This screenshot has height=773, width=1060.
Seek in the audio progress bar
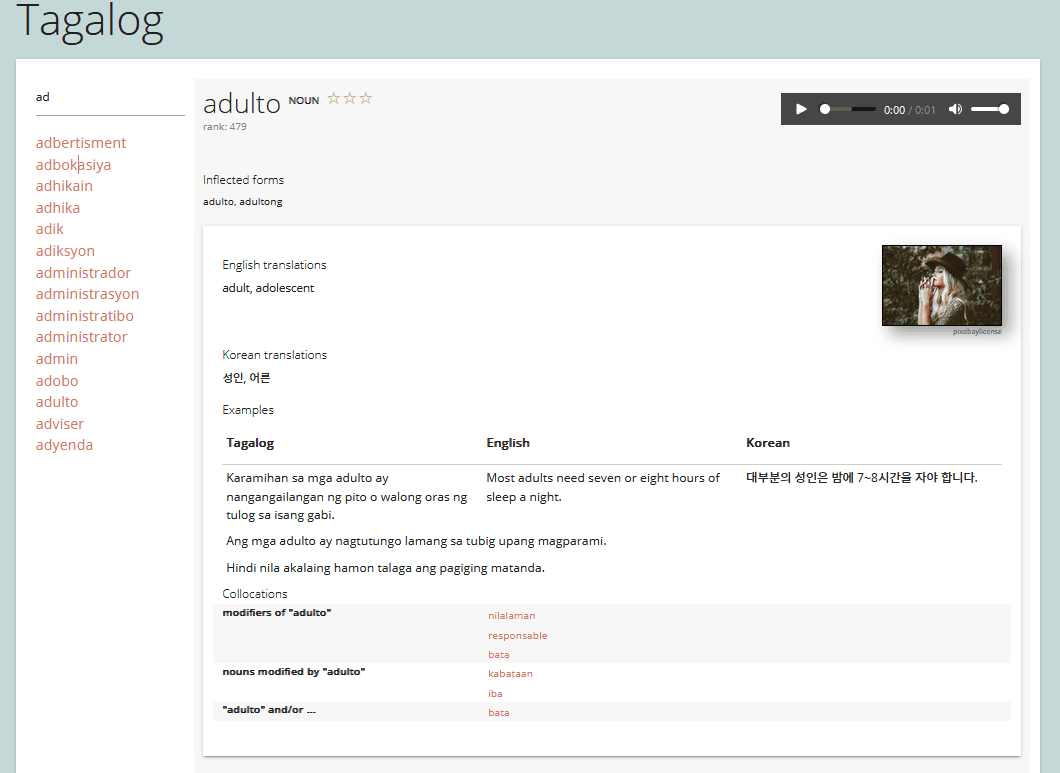point(848,109)
